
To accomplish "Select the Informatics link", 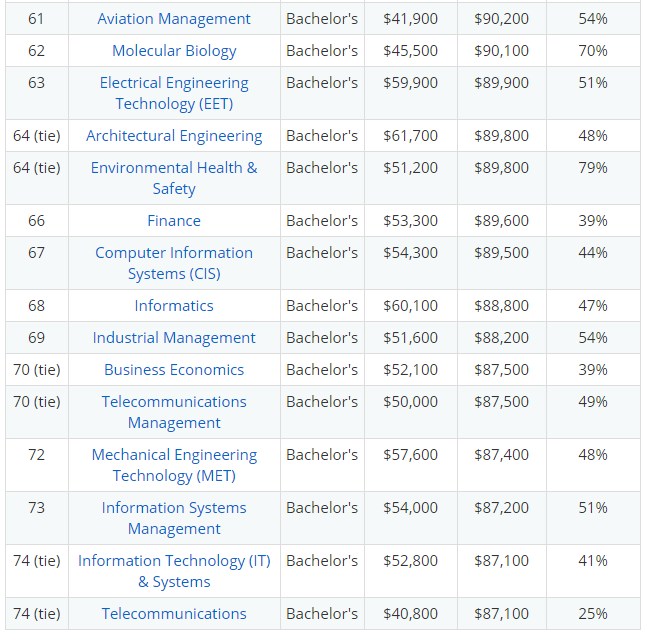I will coord(174,306).
